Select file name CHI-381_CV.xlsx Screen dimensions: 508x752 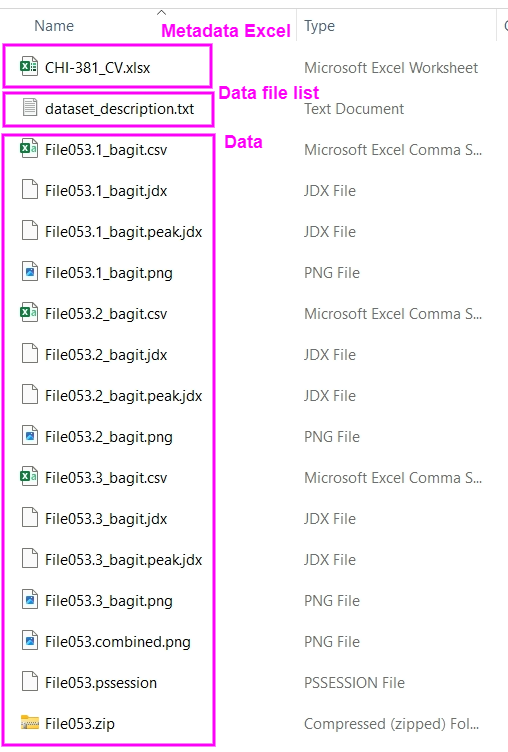[x=97, y=68]
